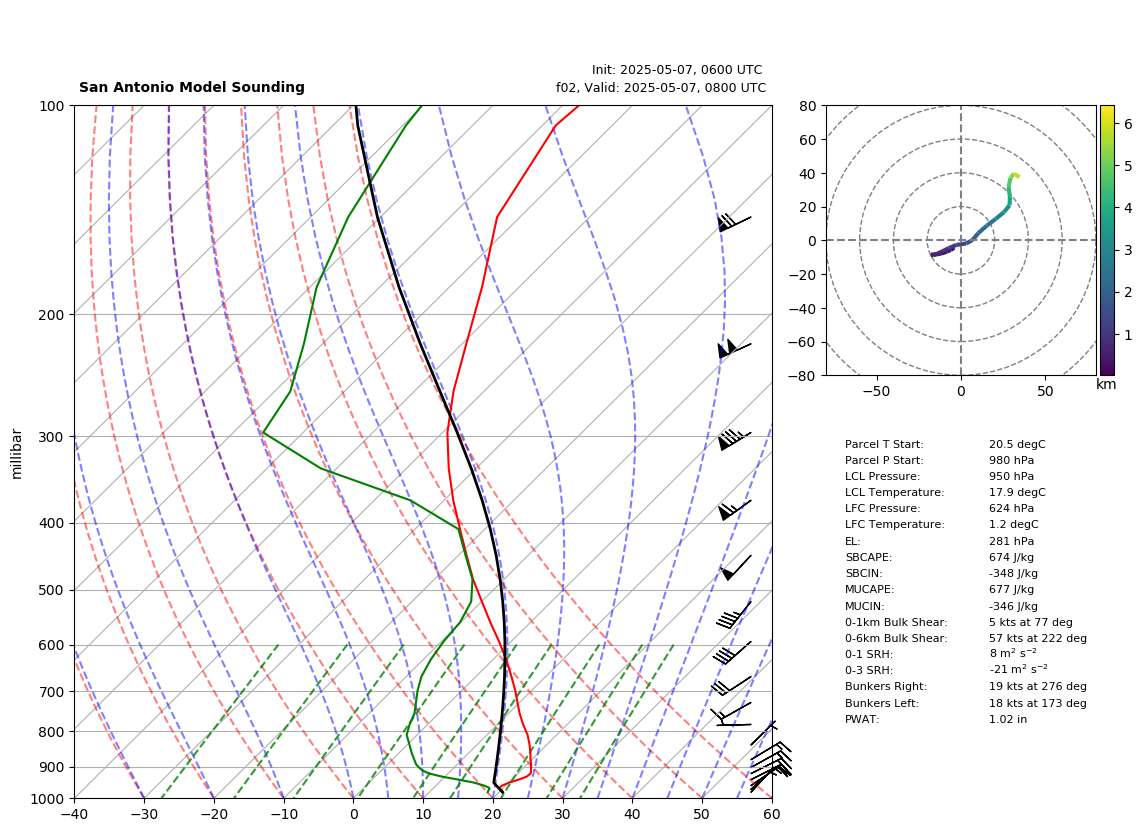Click the PWAT value 1.02 in
1142x832 pixels.
pos(1007,719)
